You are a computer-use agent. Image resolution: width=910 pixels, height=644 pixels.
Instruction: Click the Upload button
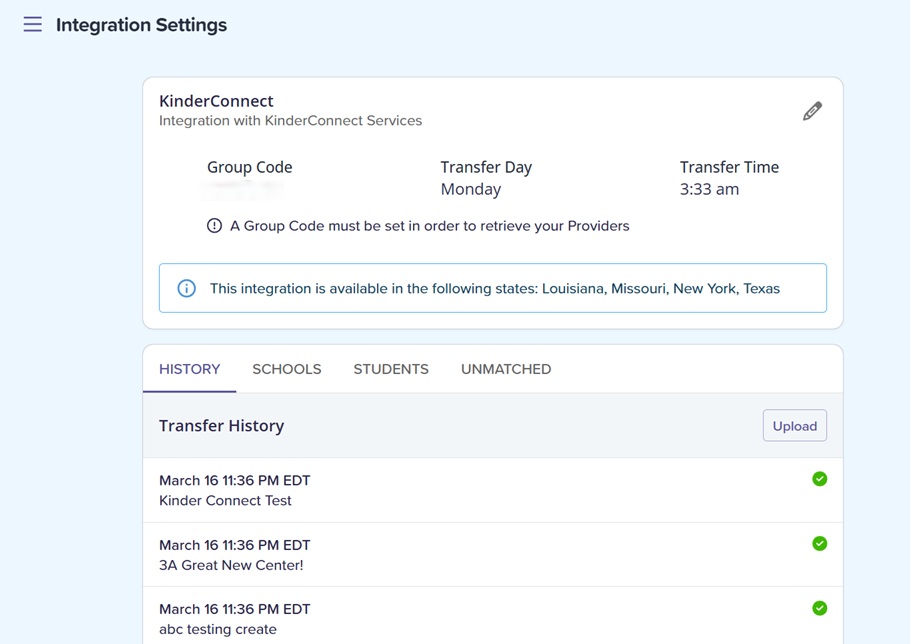pos(795,426)
